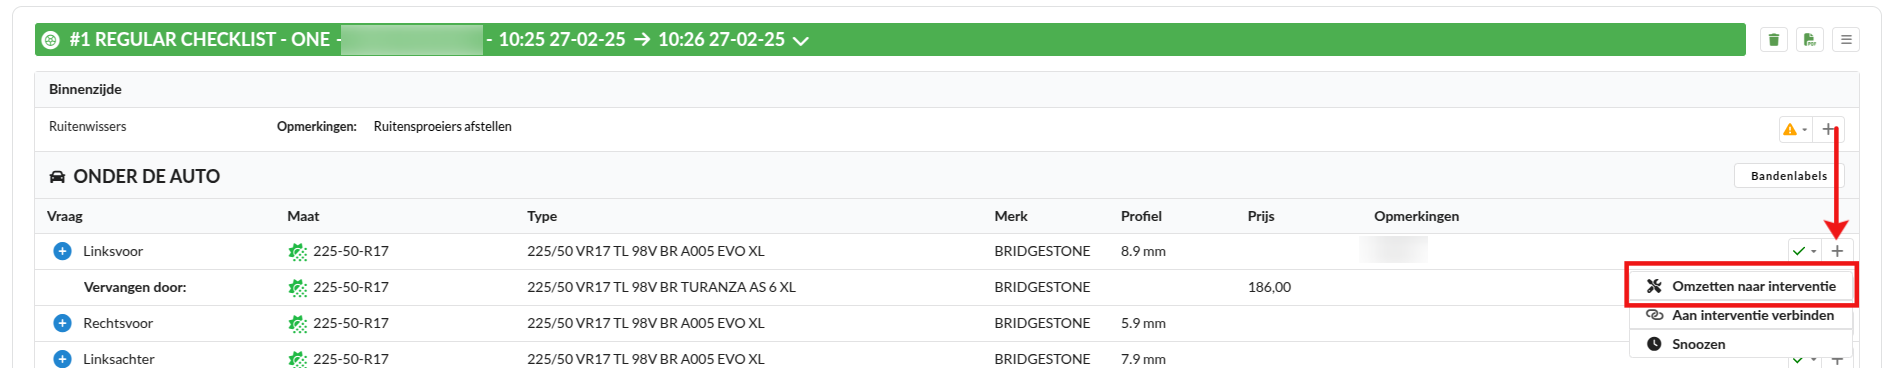This screenshot has height=368, width=1889.
Task: Select Aan interventie verbinden menu entry
Action: [1741, 315]
